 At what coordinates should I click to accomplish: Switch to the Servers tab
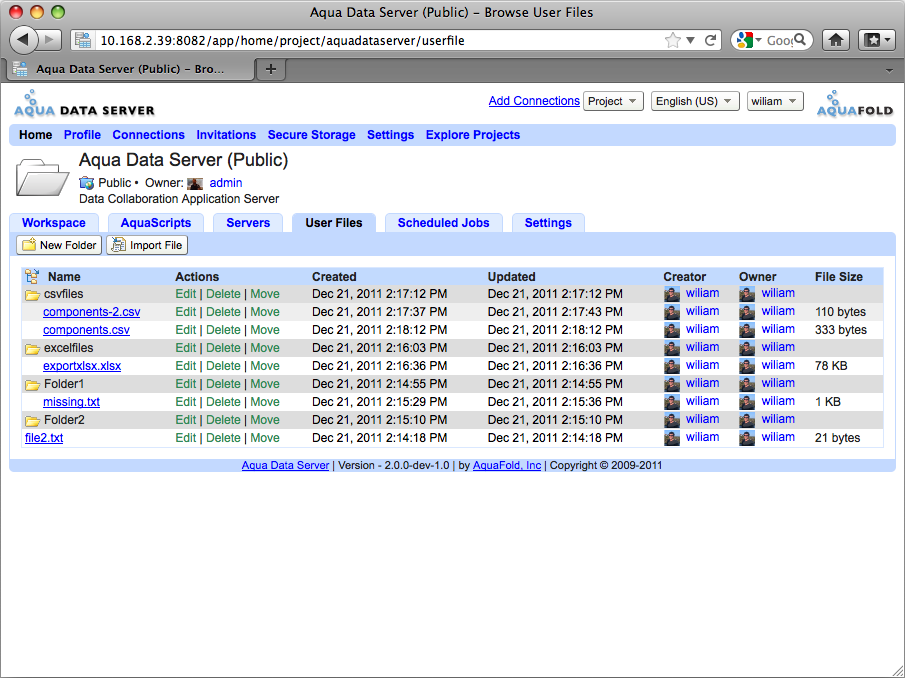tap(248, 223)
